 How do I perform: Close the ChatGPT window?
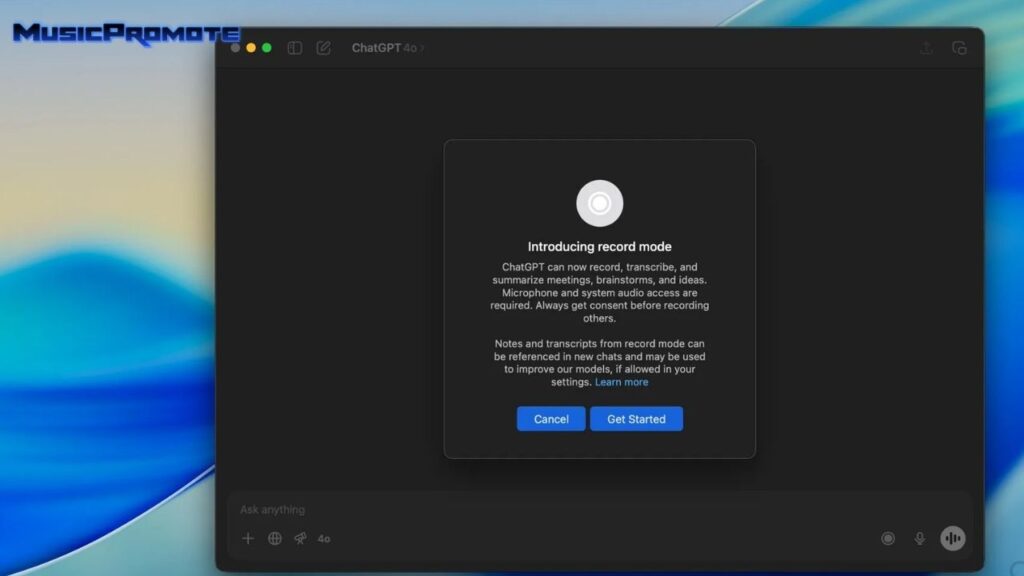[x=236, y=48]
